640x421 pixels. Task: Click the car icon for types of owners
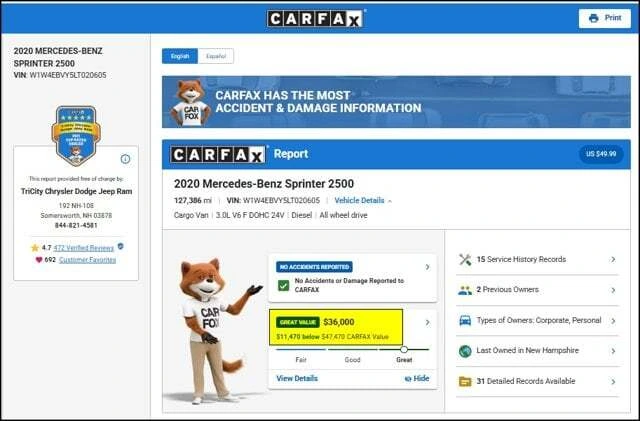tap(465, 321)
